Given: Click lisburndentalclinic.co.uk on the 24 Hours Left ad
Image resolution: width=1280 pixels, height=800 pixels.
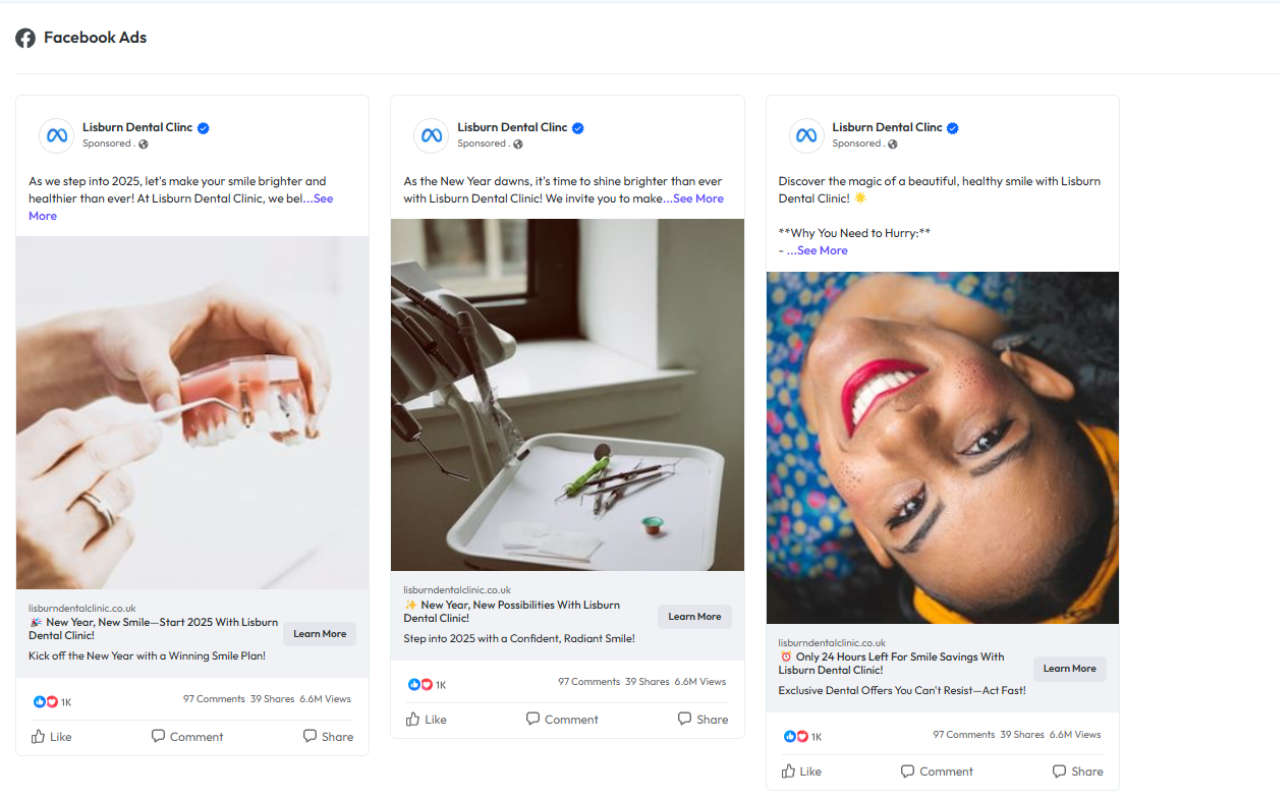Looking at the screenshot, I should point(832,643).
